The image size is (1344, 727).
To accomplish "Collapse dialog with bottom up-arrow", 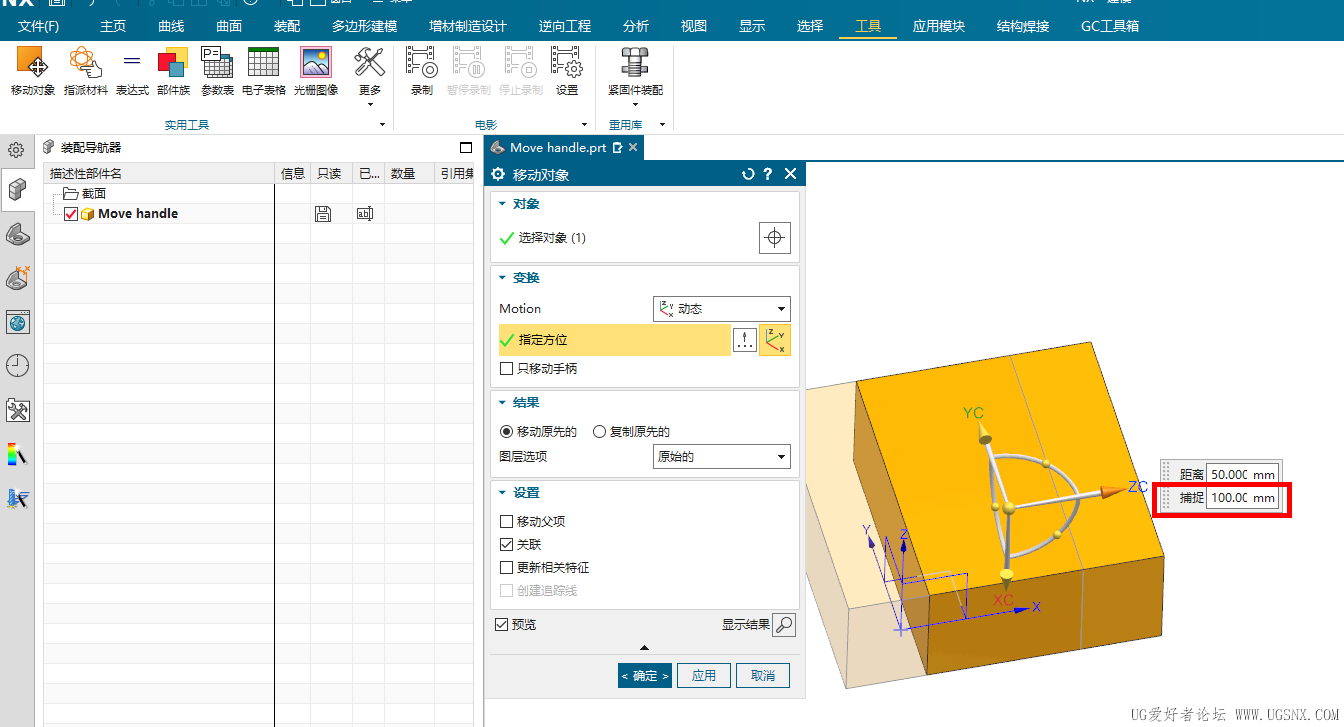I will pyautogui.click(x=644, y=648).
